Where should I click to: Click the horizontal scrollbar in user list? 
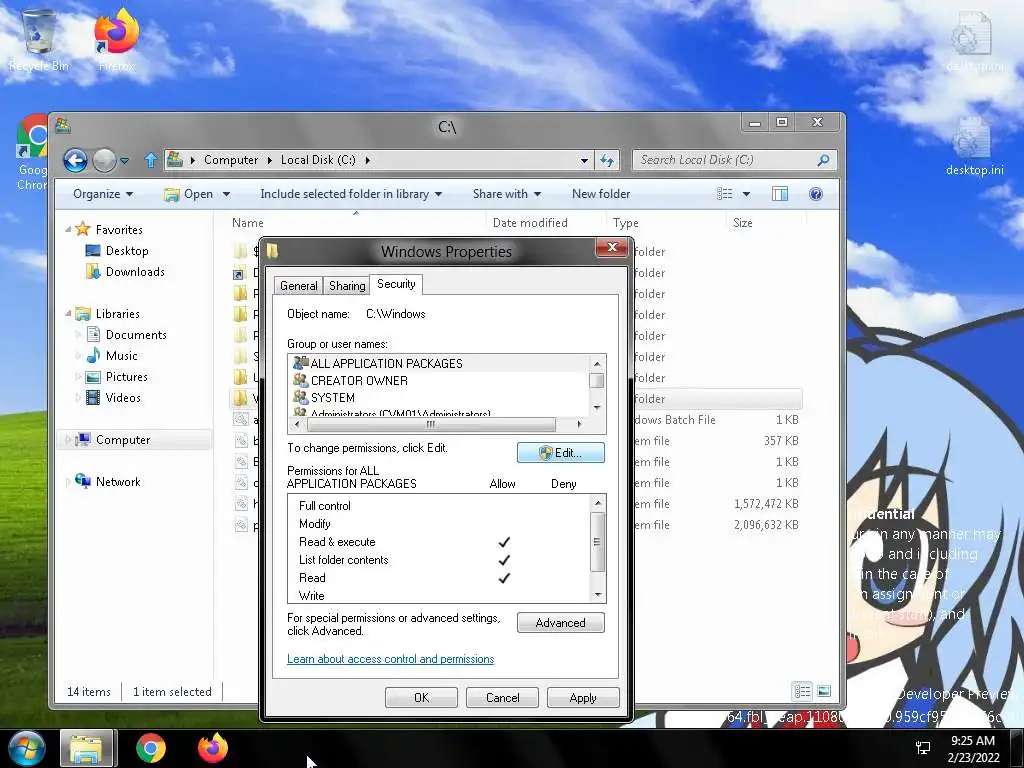tap(431, 424)
